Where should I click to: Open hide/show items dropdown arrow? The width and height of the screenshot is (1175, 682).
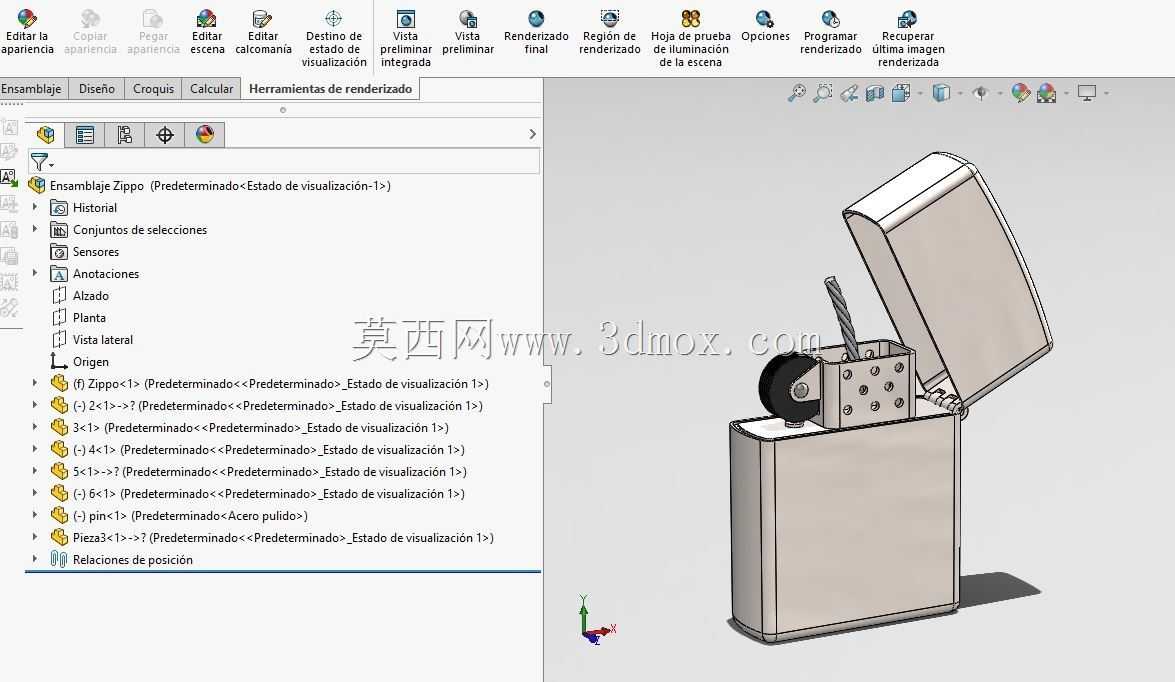point(999,94)
